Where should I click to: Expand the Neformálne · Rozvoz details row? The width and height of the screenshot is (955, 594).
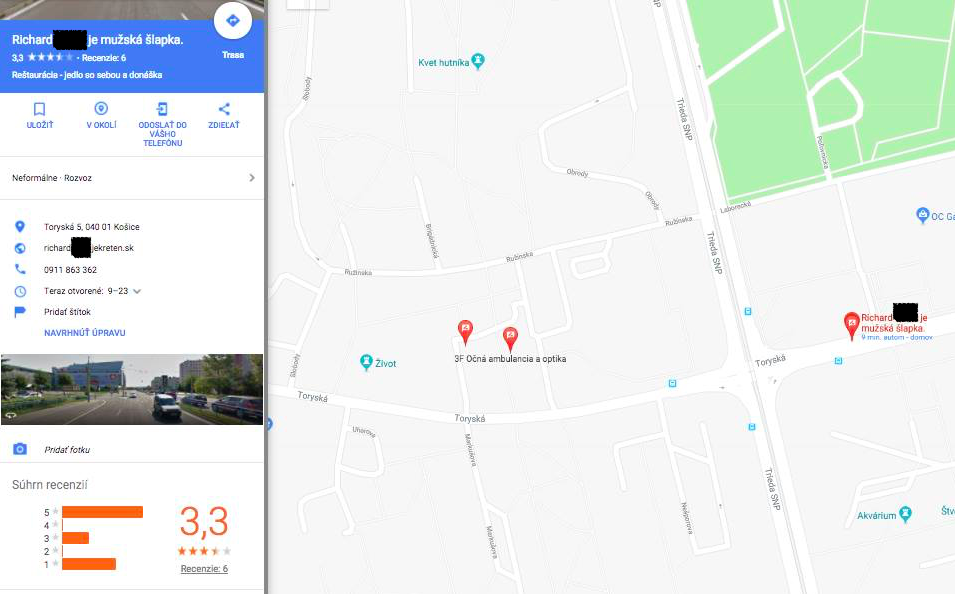(132, 178)
